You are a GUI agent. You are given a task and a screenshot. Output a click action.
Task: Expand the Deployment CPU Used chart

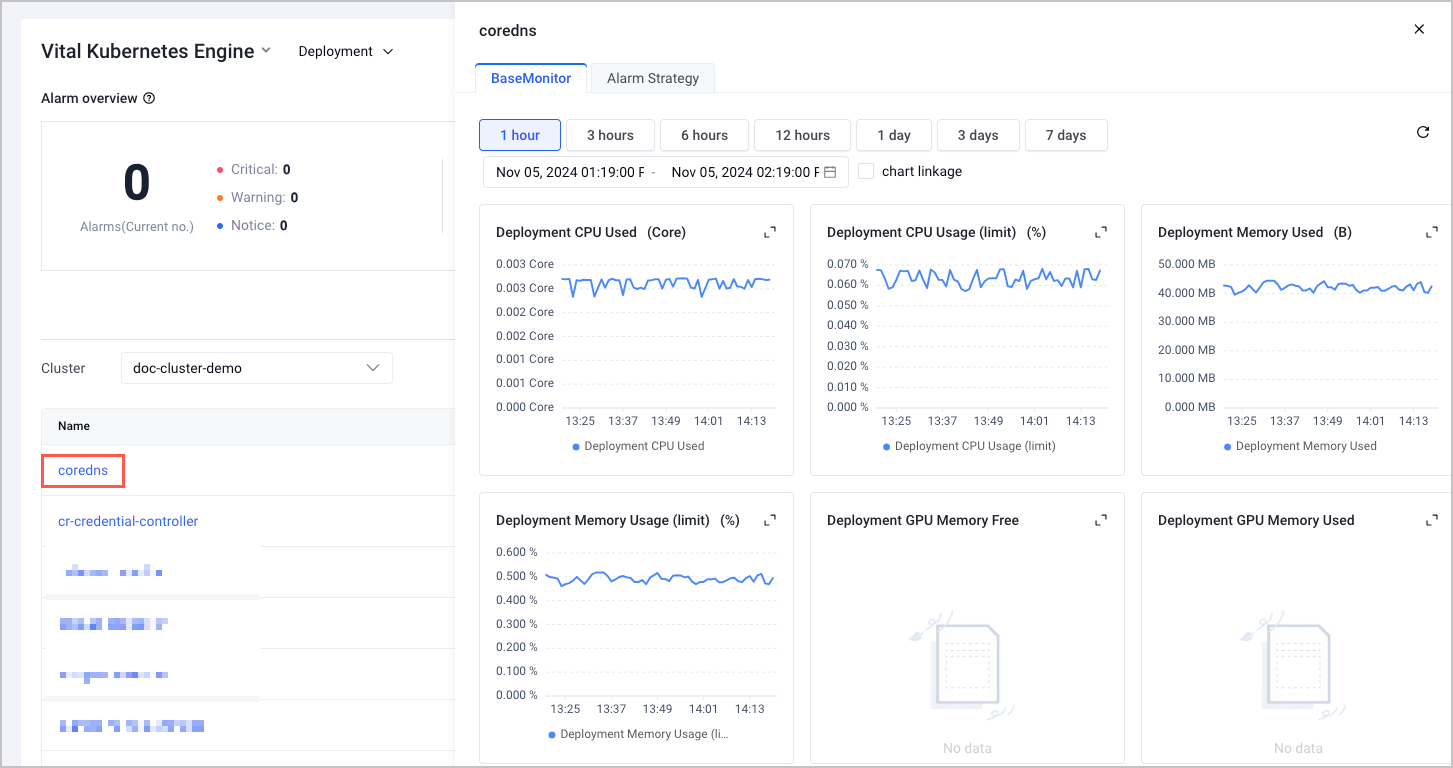click(x=770, y=232)
